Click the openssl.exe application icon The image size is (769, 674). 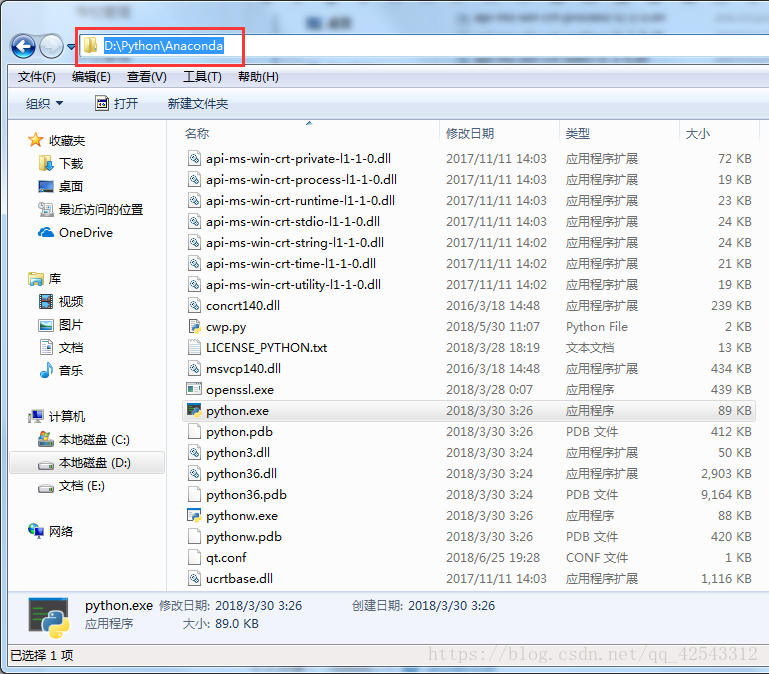tap(194, 389)
